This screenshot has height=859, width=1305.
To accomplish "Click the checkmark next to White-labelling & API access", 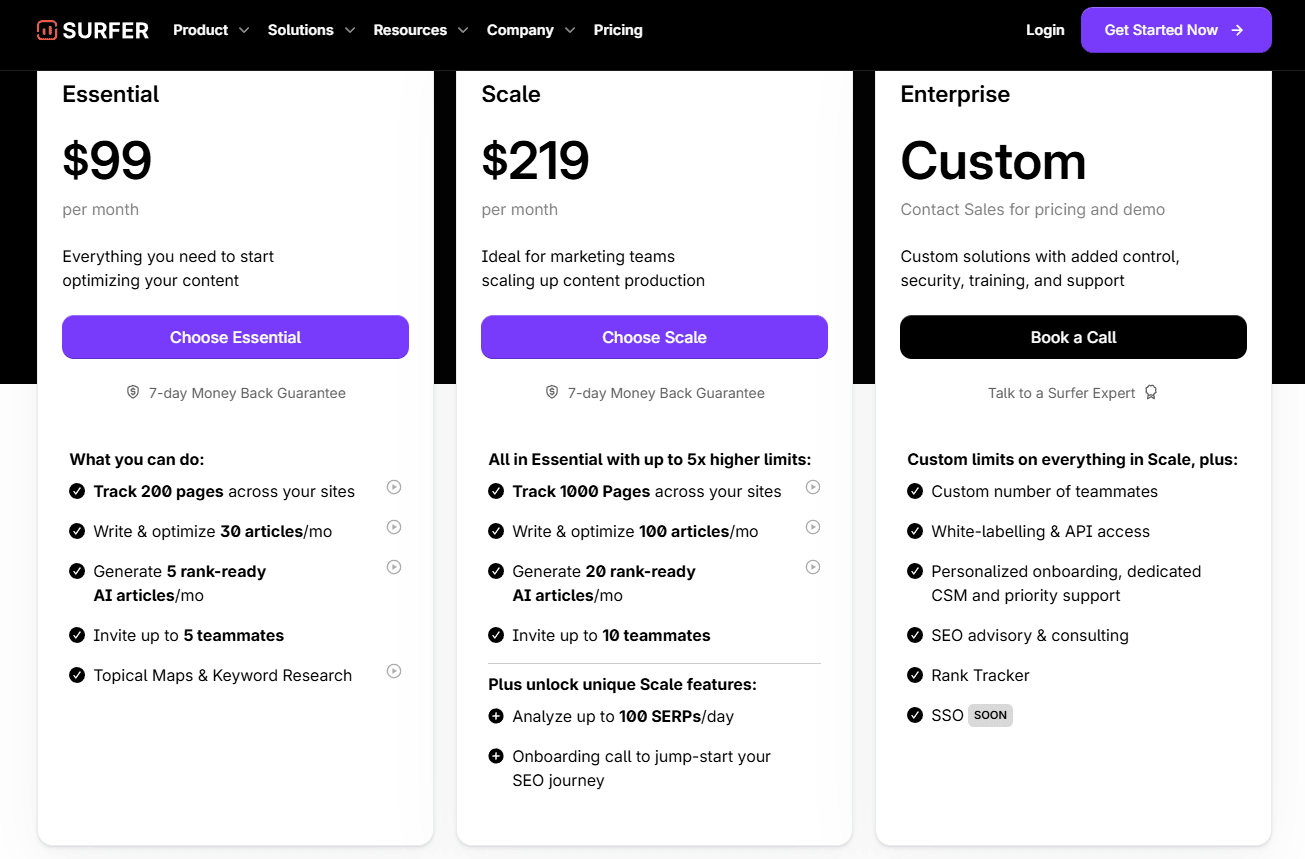I will 915,531.
